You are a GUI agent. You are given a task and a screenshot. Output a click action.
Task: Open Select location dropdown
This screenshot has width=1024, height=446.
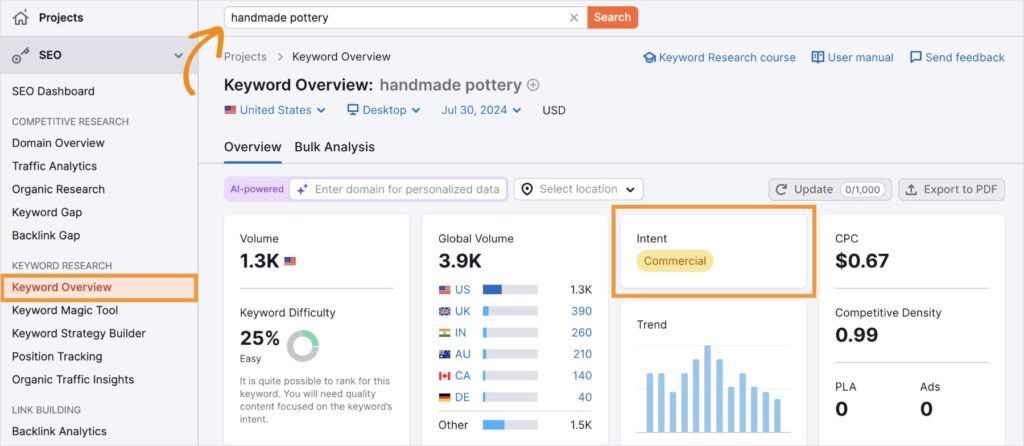[579, 189]
